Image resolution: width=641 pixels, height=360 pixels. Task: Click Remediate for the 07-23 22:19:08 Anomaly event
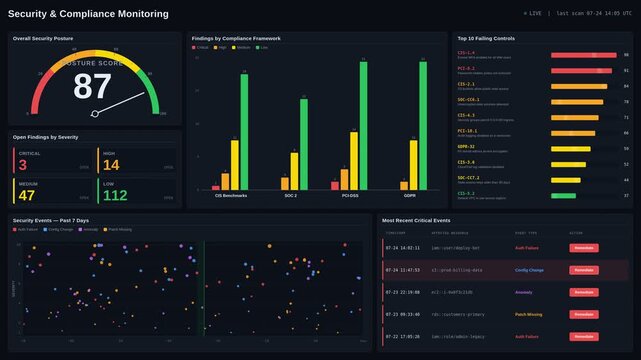[x=584, y=292]
